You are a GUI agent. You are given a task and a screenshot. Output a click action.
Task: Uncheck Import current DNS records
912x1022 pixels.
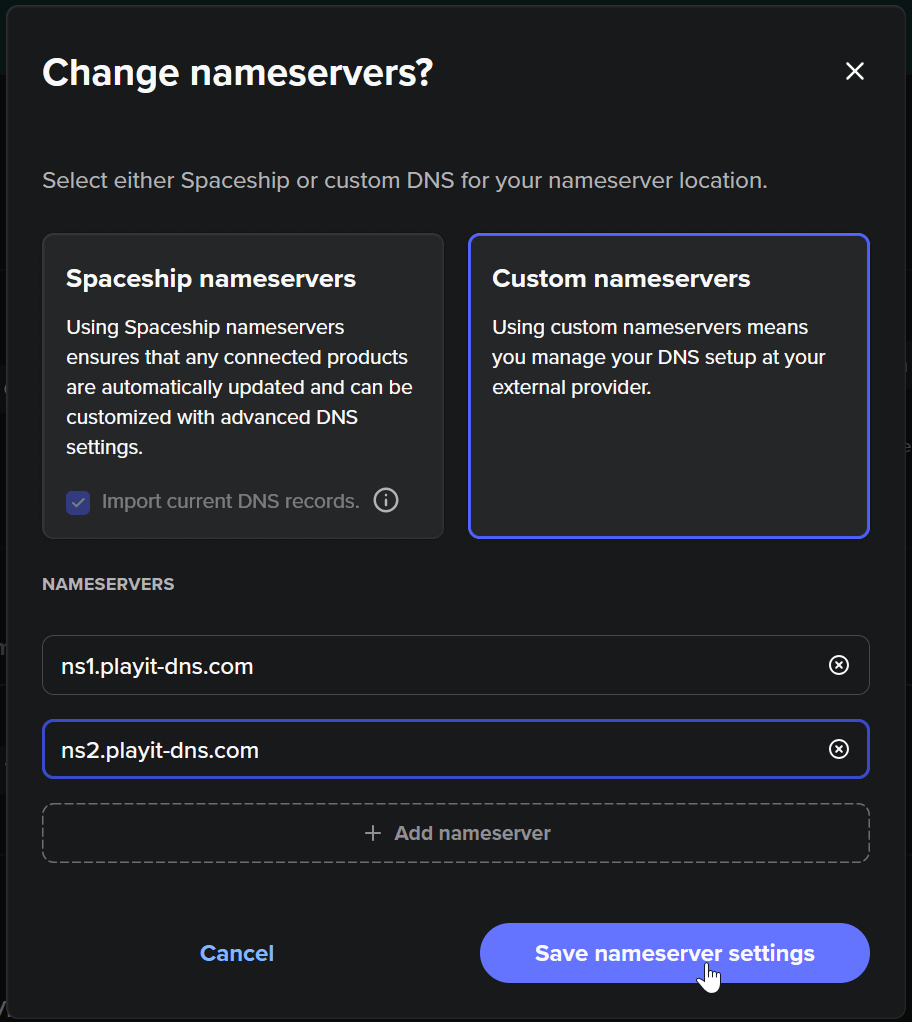pyautogui.click(x=78, y=502)
